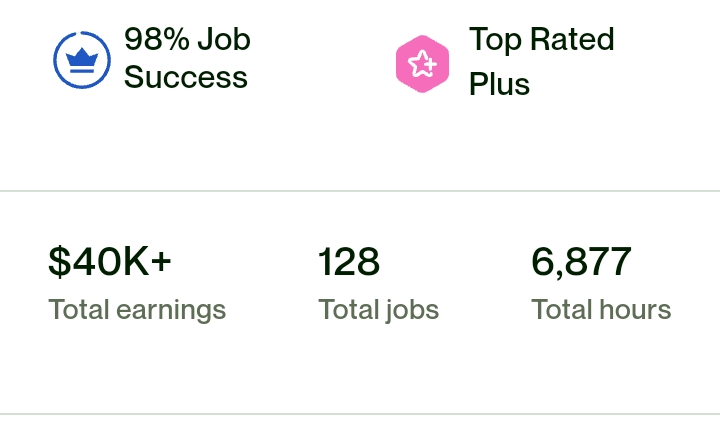The width and height of the screenshot is (720, 431).
Task: Click the word Success under 98% Job
Action: pyautogui.click(x=186, y=77)
